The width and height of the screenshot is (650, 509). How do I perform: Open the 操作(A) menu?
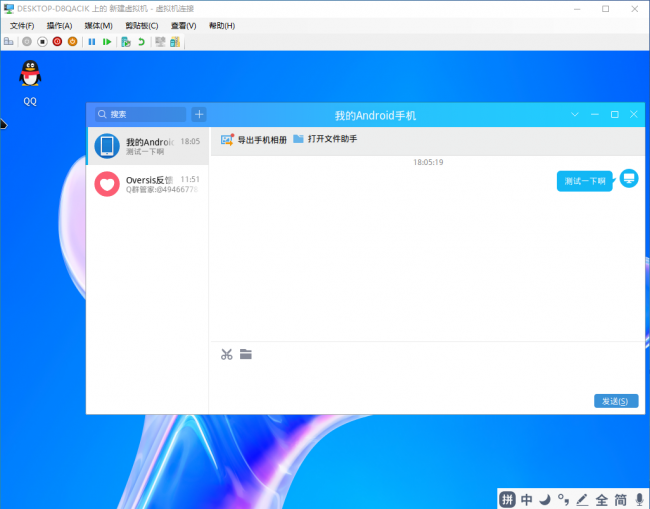[59, 26]
